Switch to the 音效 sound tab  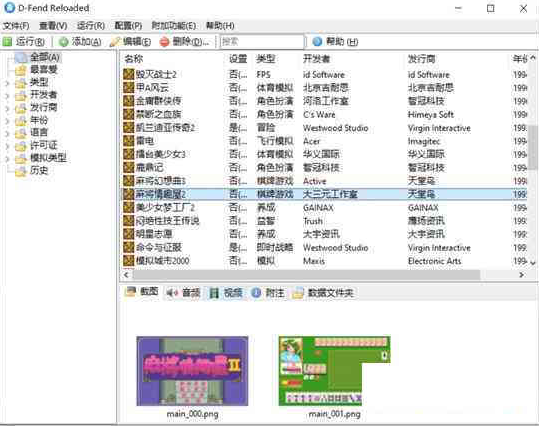tap(183, 293)
